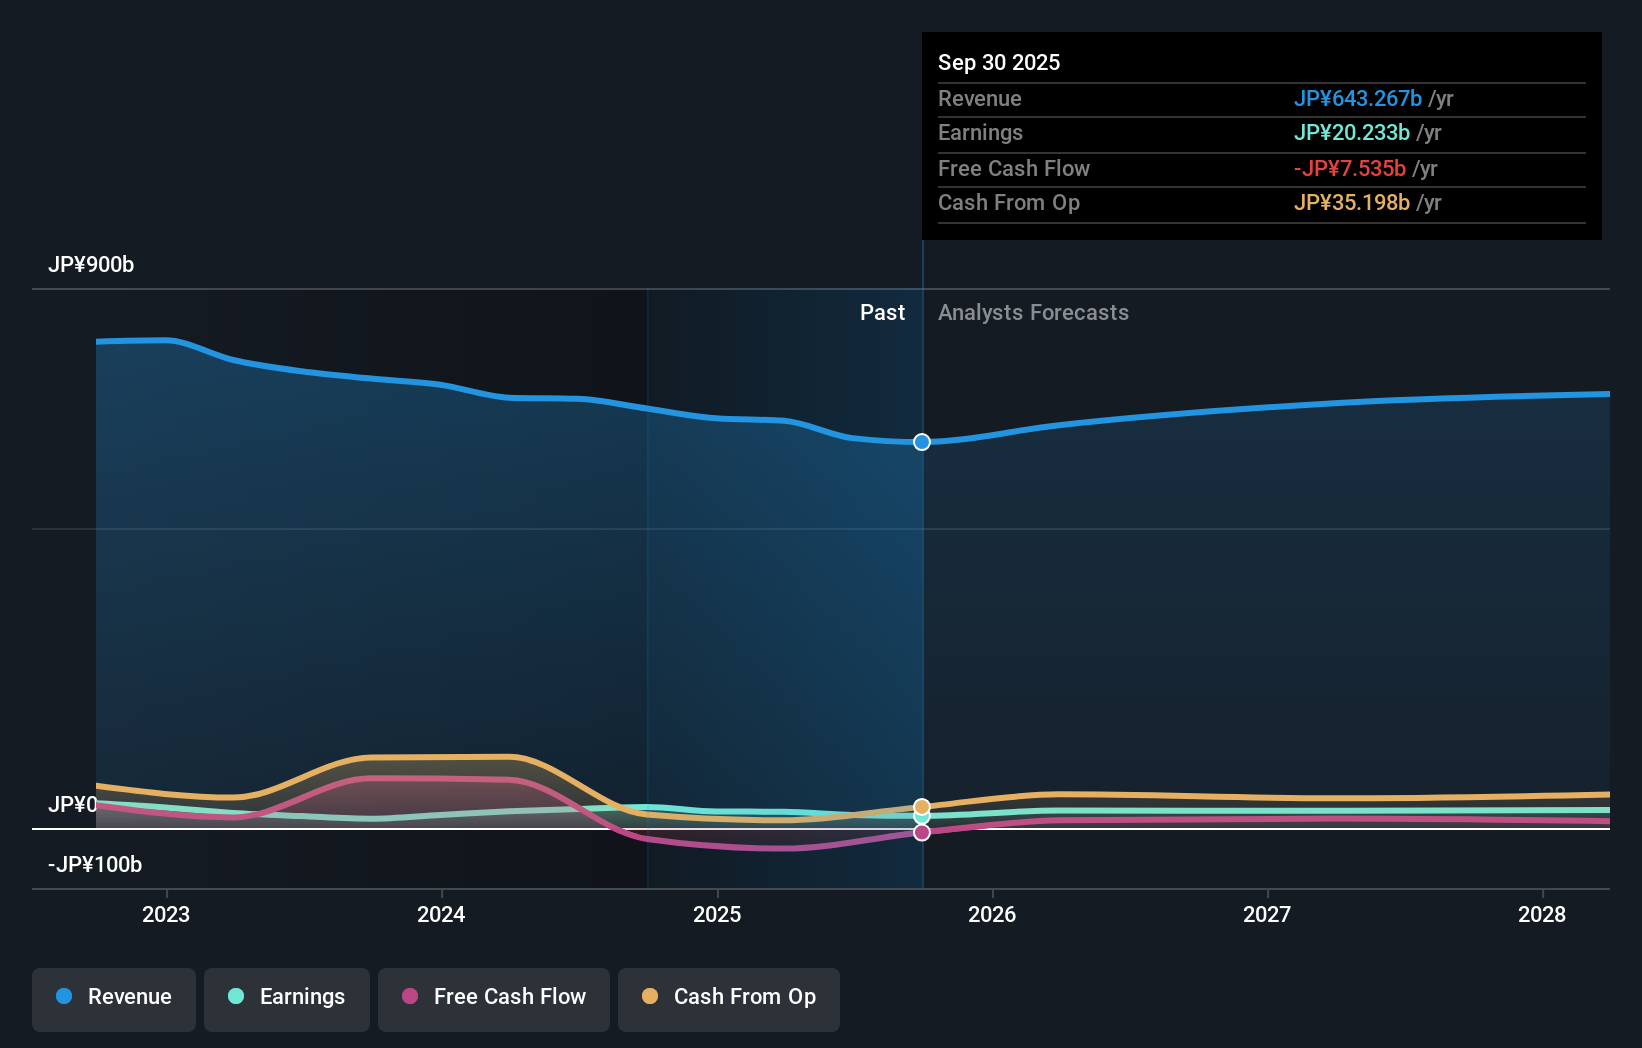
Task: Click the vertical date indicator line
Action: [921, 600]
